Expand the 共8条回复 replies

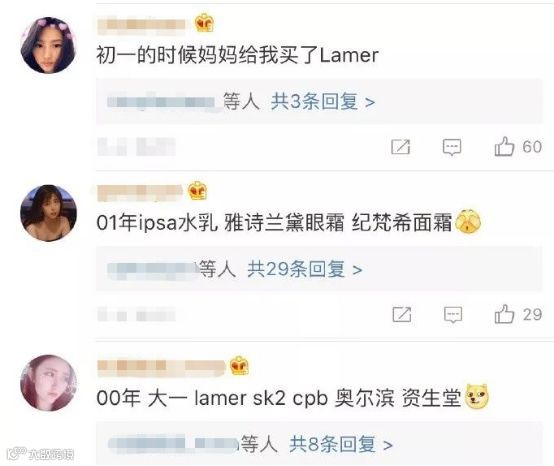[341, 444]
